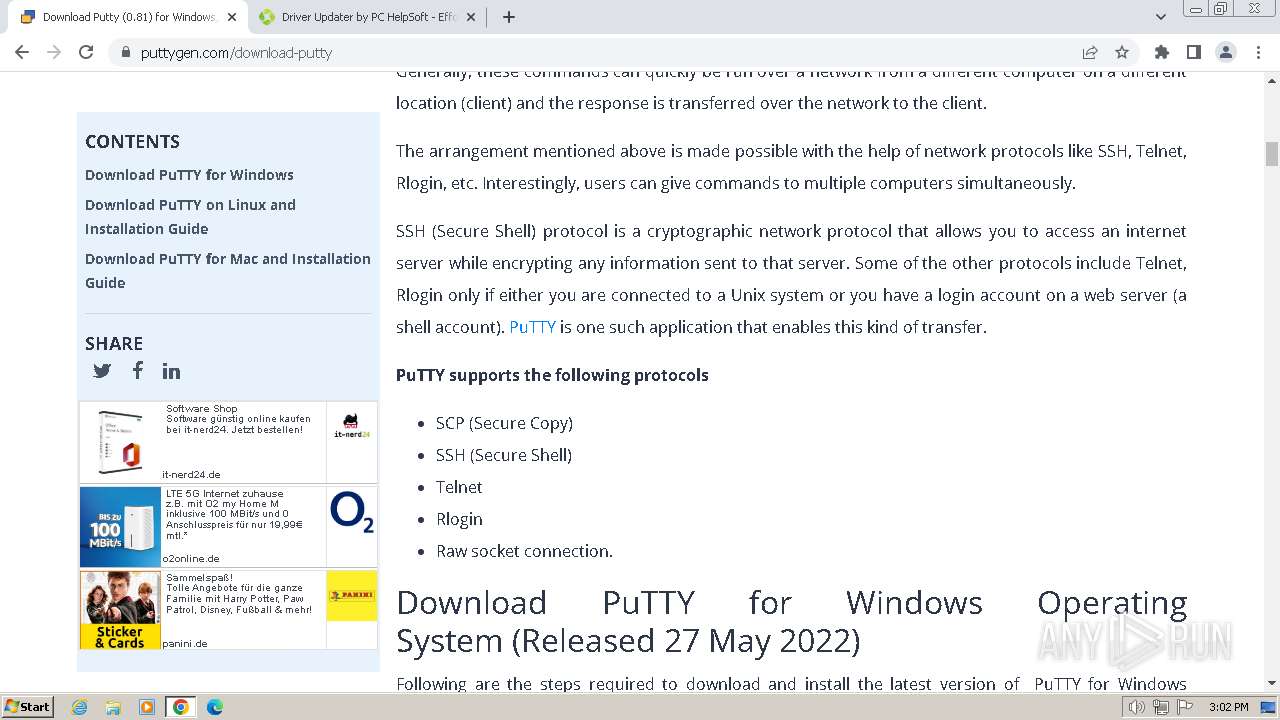Open Download PuTTY for Windows contents link
This screenshot has height=720, width=1280.
pos(189,175)
